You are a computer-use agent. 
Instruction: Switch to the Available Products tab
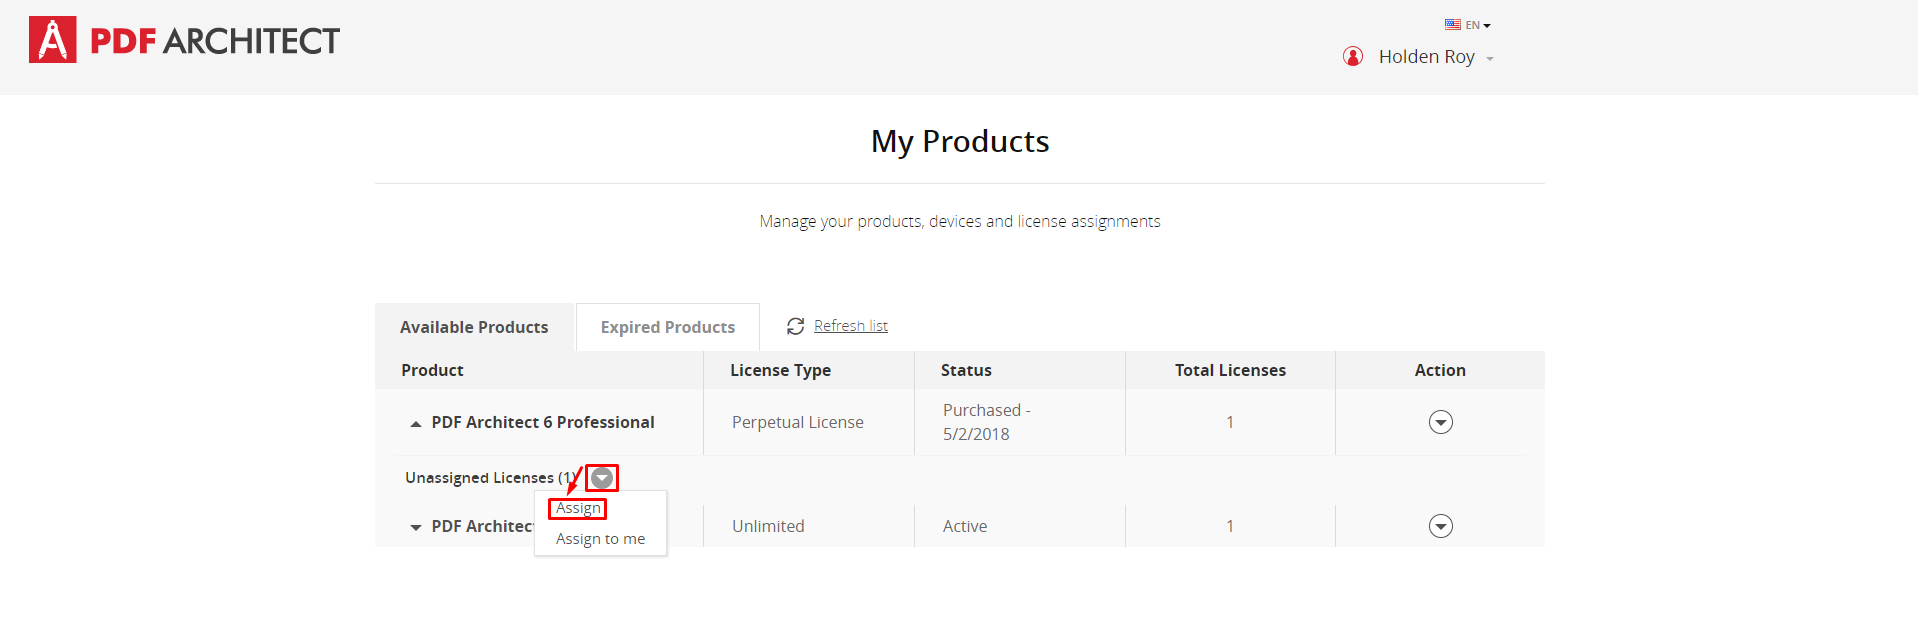pyautogui.click(x=474, y=327)
